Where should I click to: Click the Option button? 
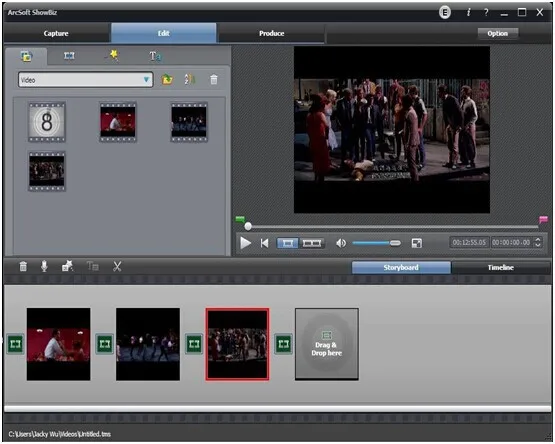point(498,33)
